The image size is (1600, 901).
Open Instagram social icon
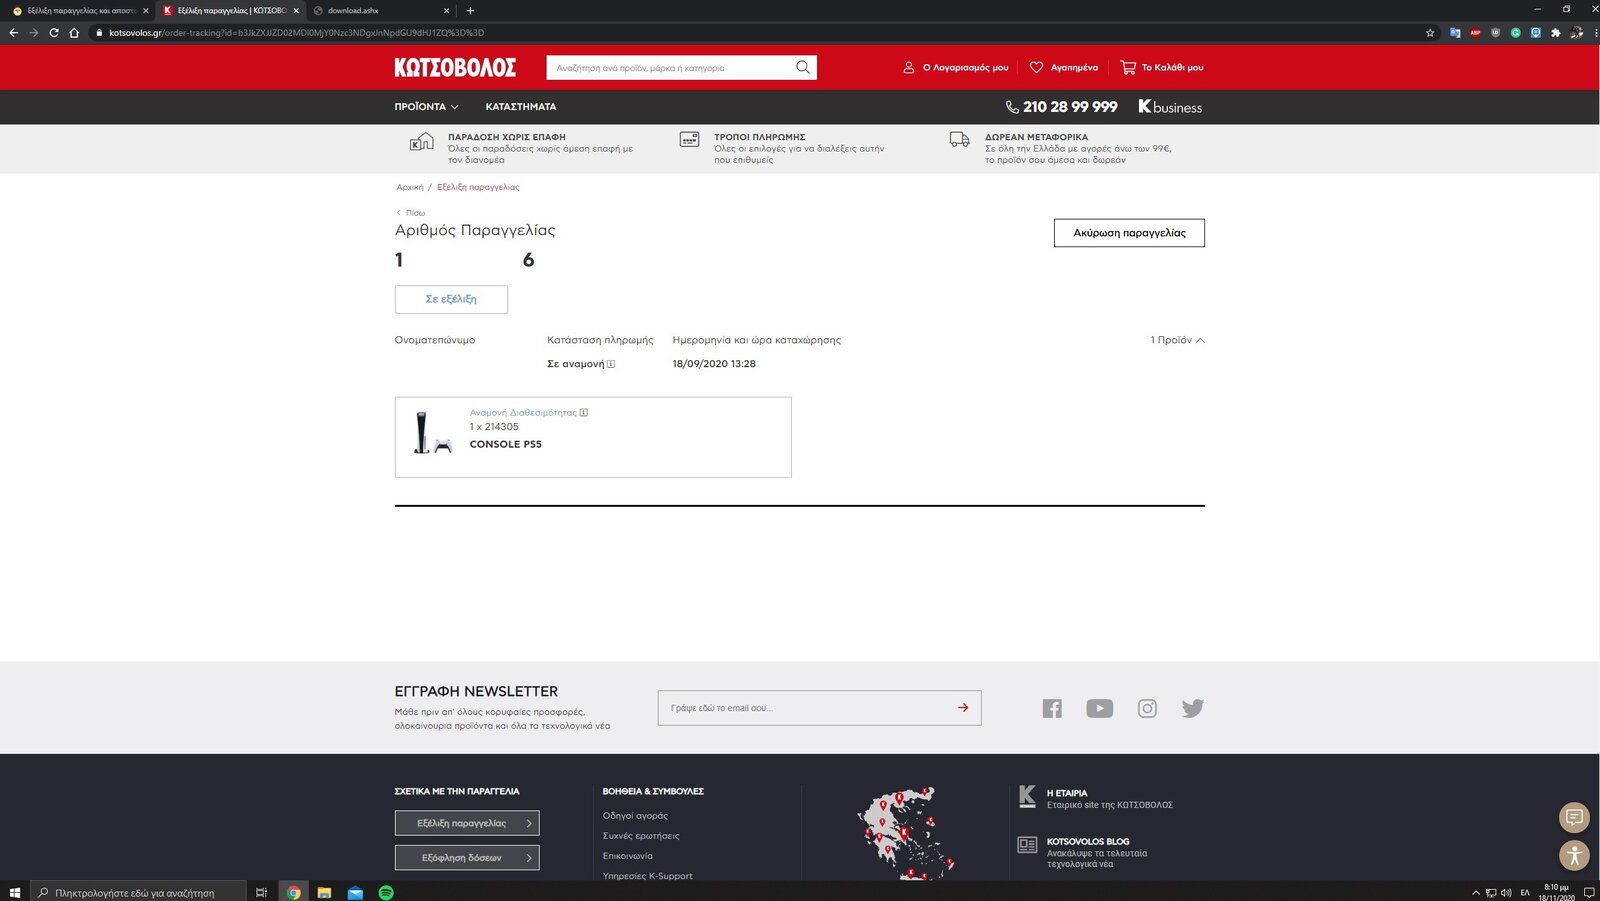(1147, 708)
